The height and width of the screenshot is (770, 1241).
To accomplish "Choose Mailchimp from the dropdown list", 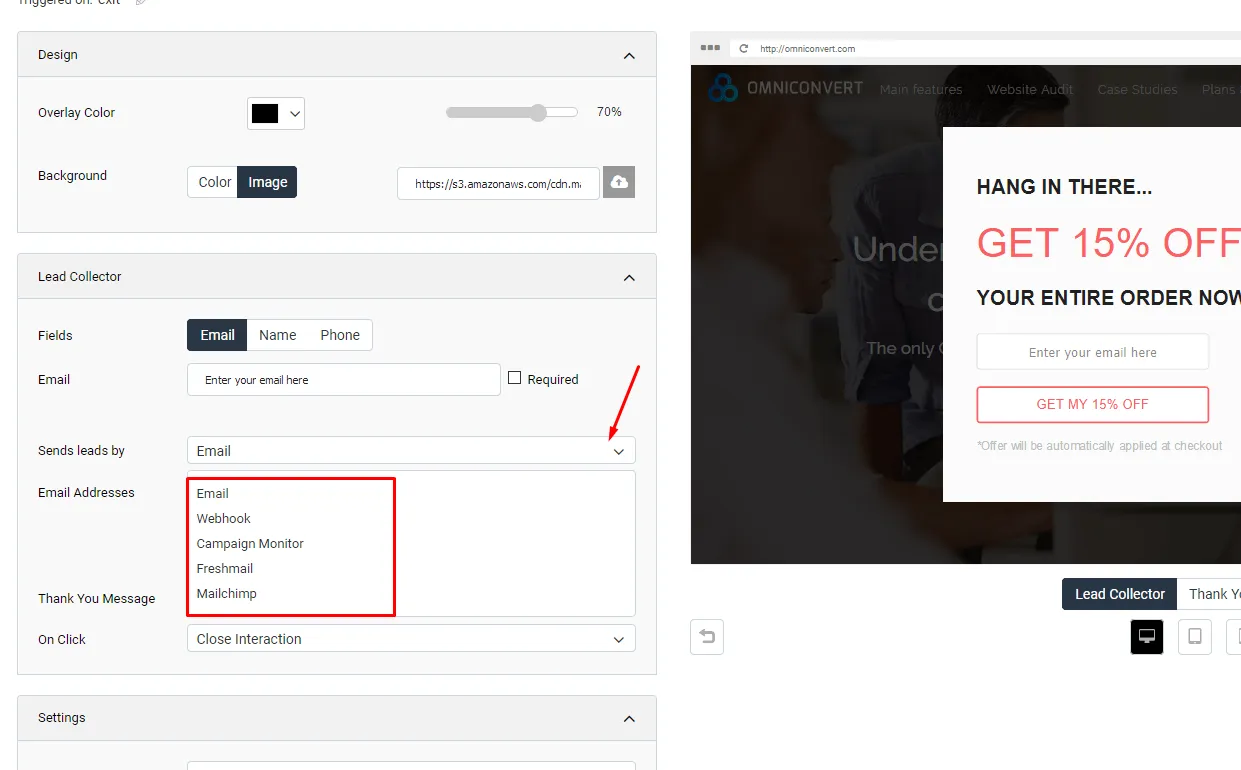I will click(227, 593).
